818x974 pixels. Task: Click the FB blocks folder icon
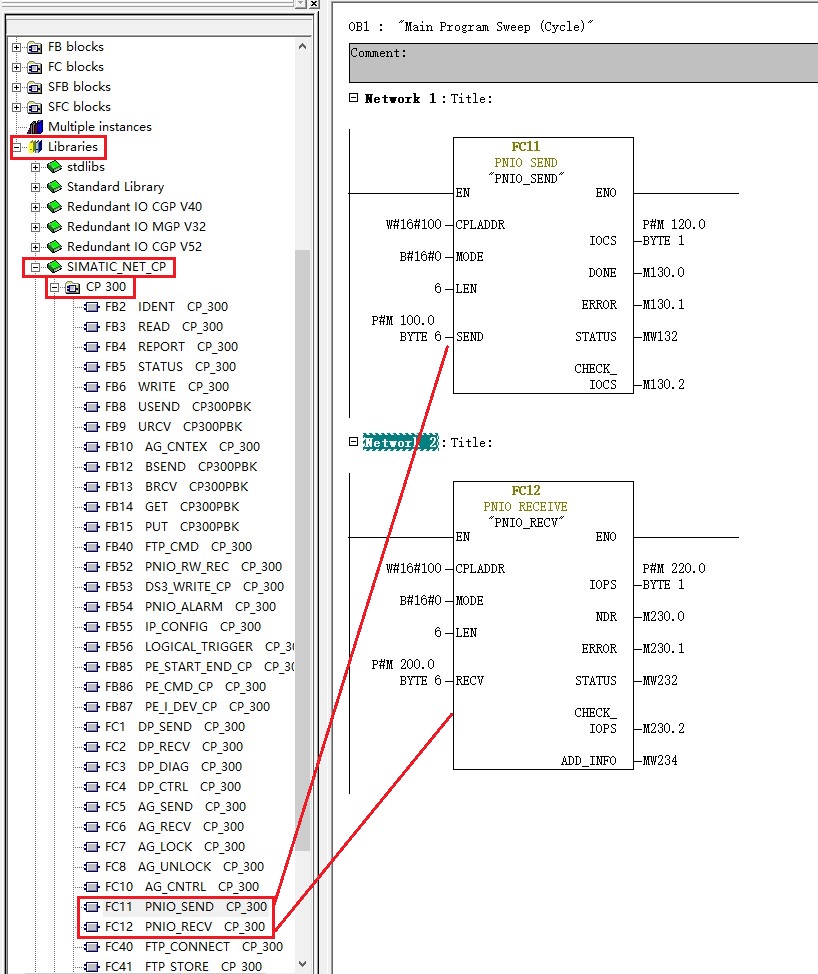pyautogui.click(x=35, y=47)
